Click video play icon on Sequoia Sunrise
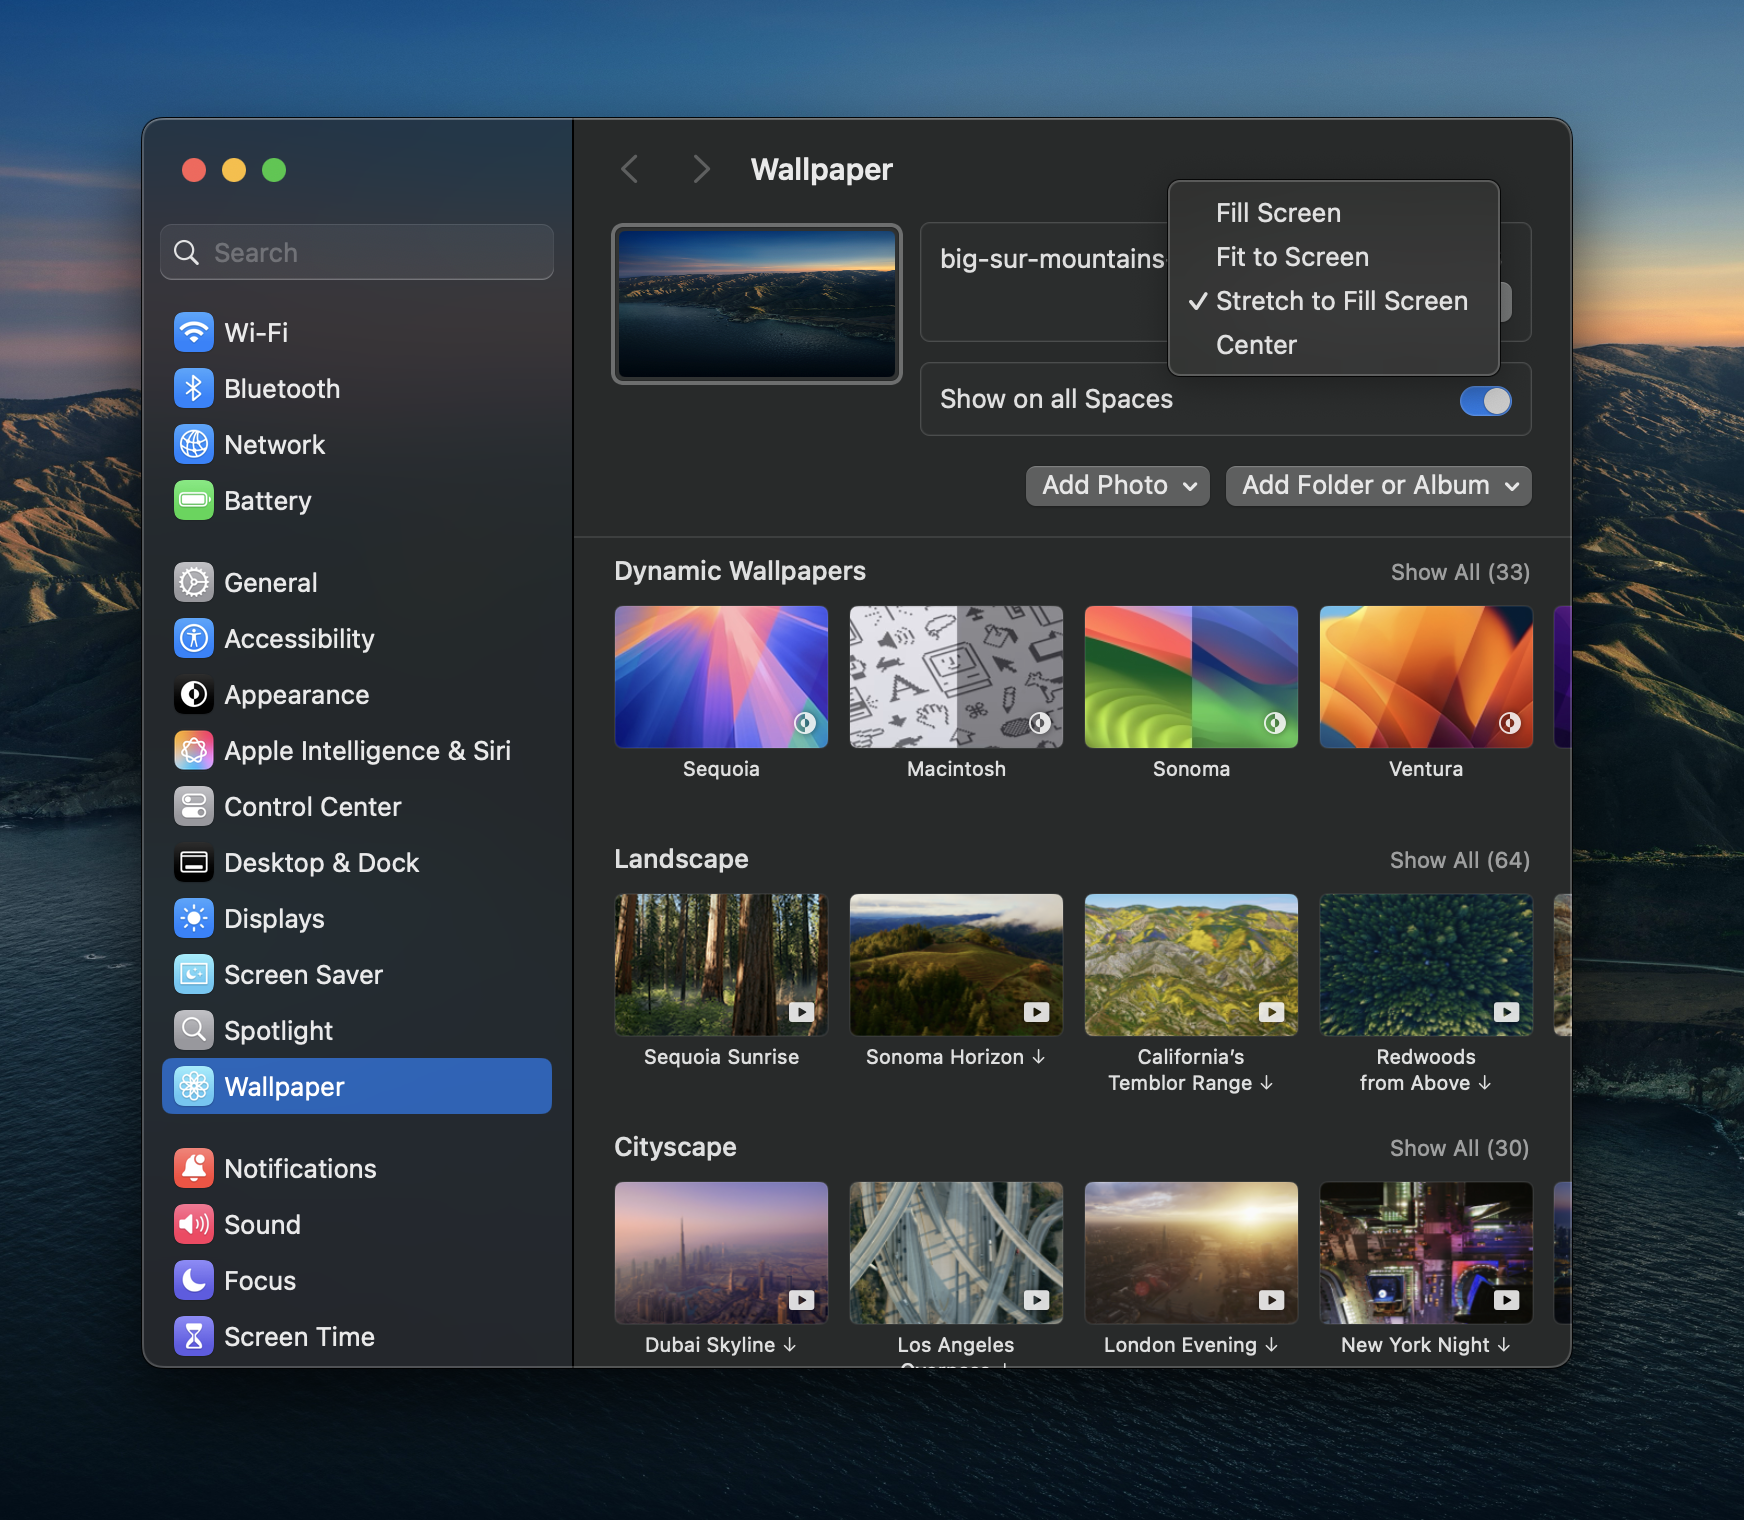This screenshot has height=1520, width=1744. tap(801, 1012)
